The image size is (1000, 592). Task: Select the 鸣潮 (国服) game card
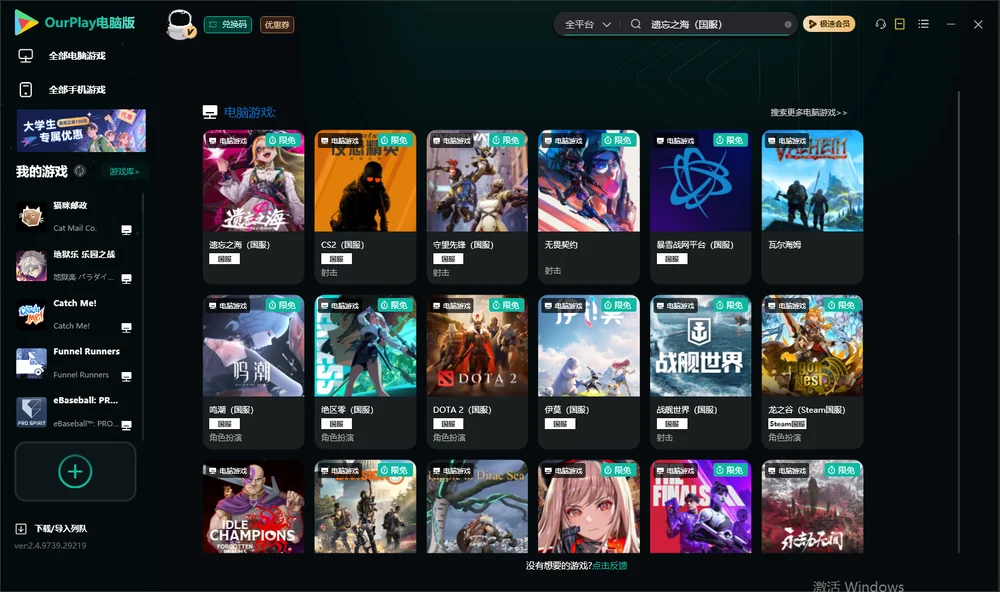click(253, 372)
